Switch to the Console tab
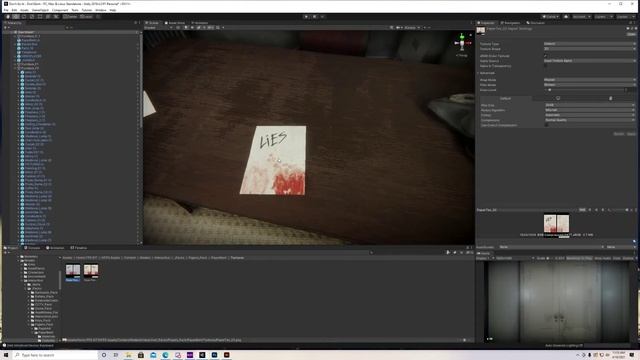The width and height of the screenshot is (640, 360). click(32, 248)
